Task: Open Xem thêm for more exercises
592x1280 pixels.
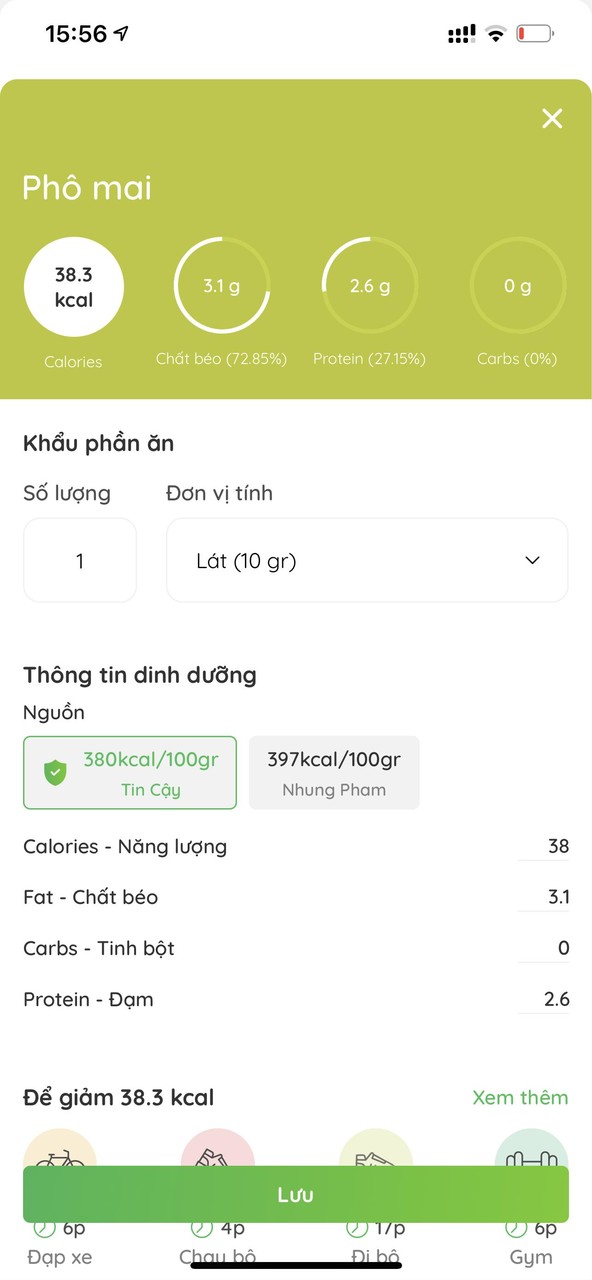Action: pyautogui.click(x=521, y=1097)
